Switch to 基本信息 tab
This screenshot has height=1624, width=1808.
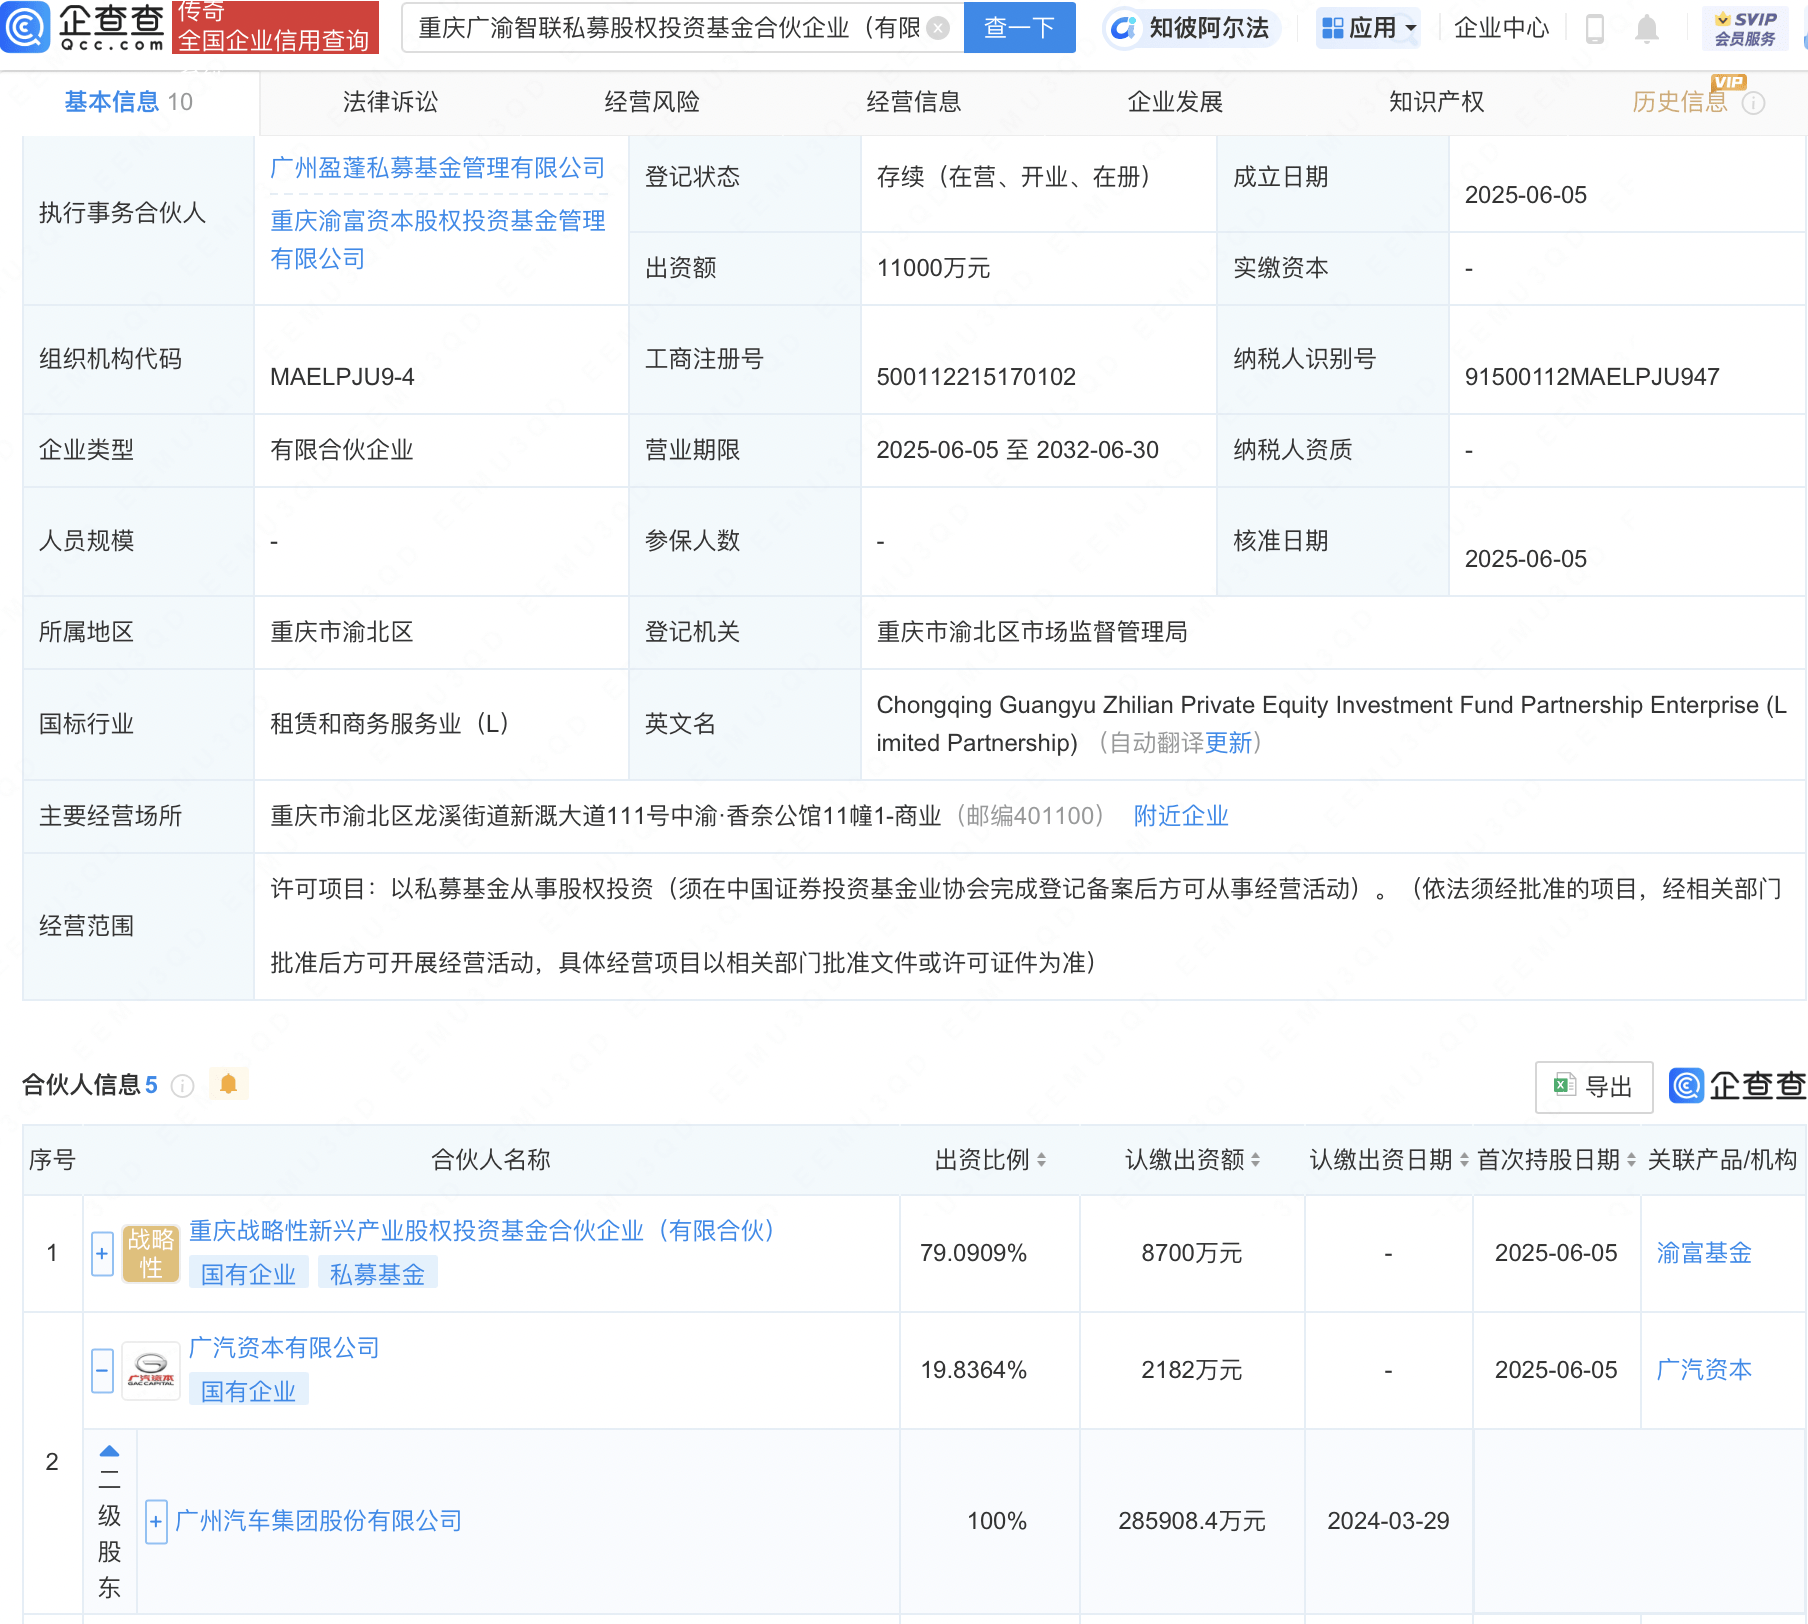(129, 102)
